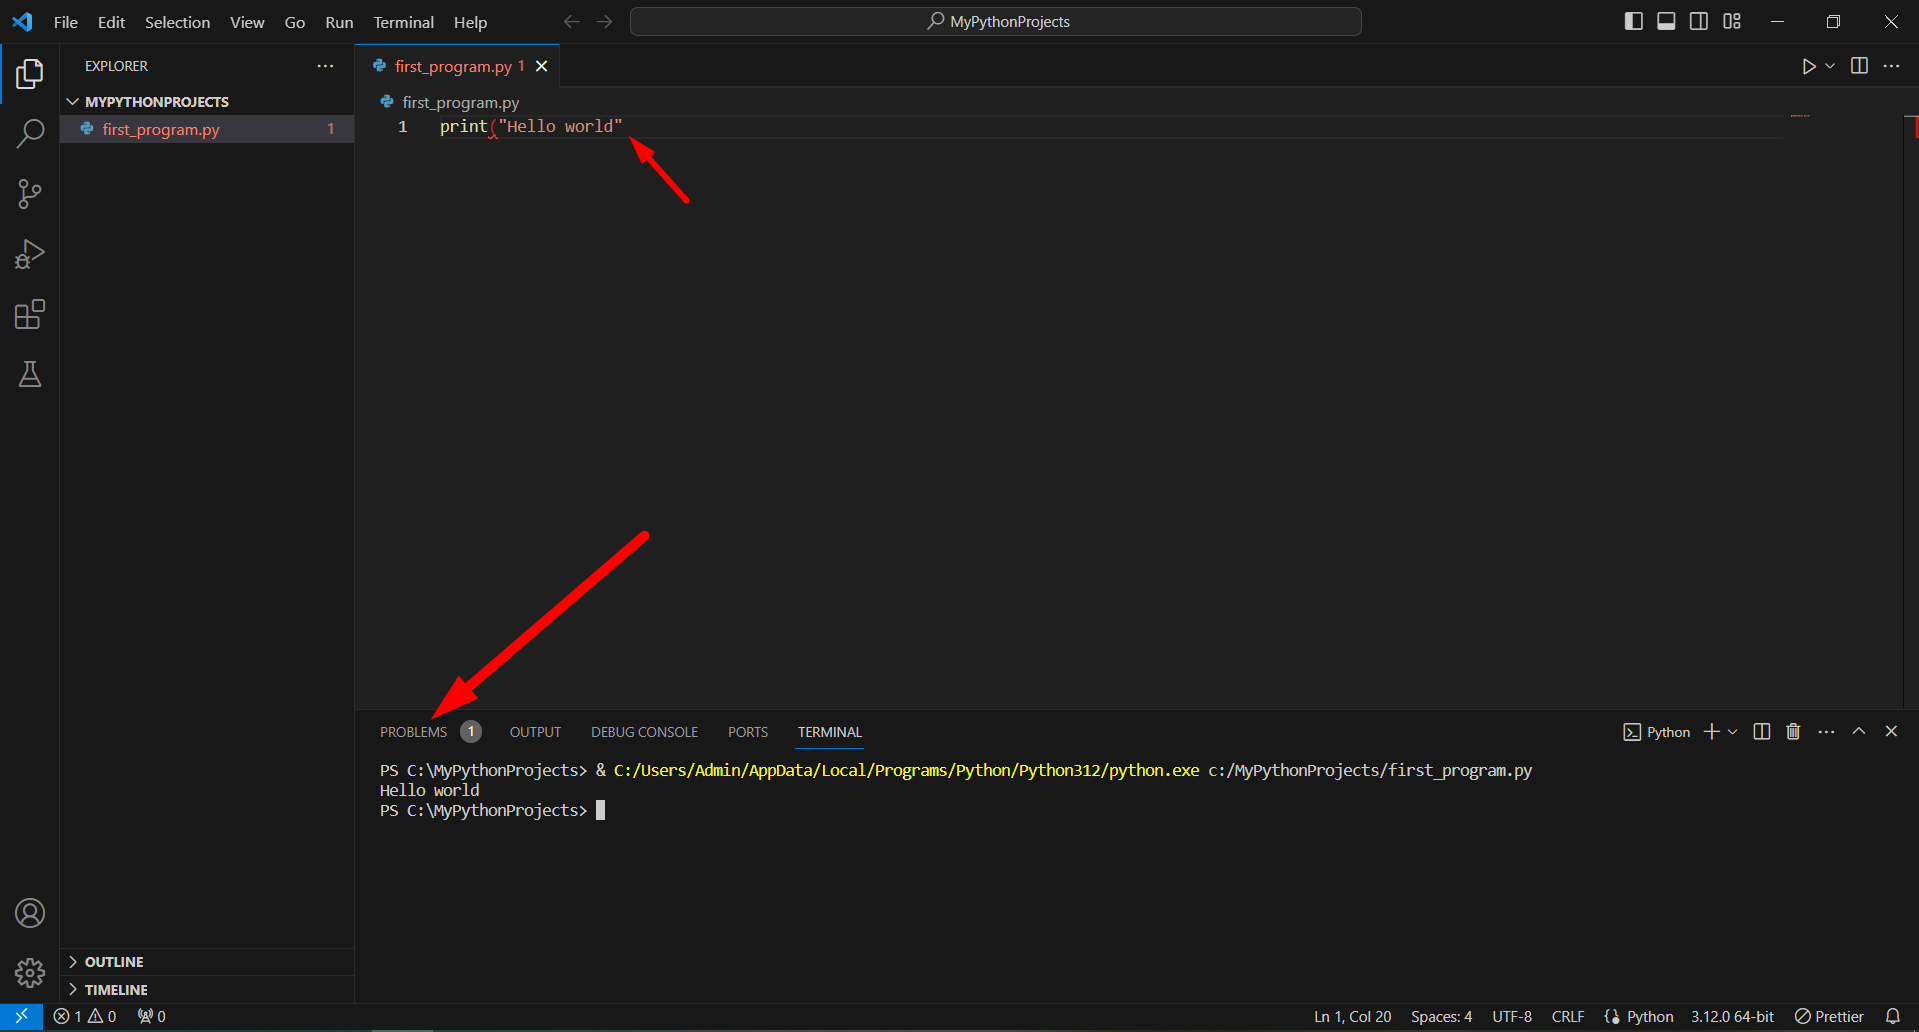Open the Run and Debug icon
Image resolution: width=1919 pixels, height=1032 pixels.
coord(29,254)
